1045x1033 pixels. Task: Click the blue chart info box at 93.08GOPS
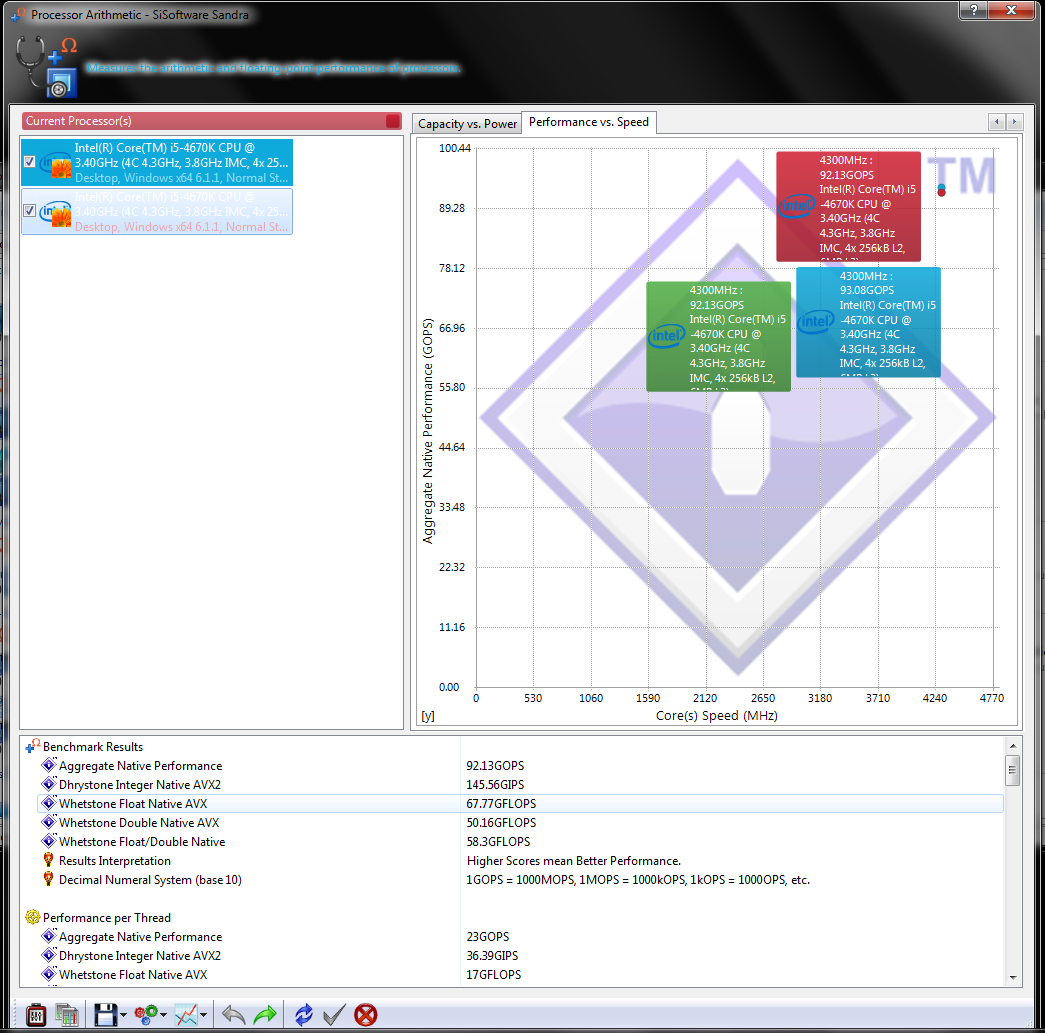pyautogui.click(x=868, y=323)
